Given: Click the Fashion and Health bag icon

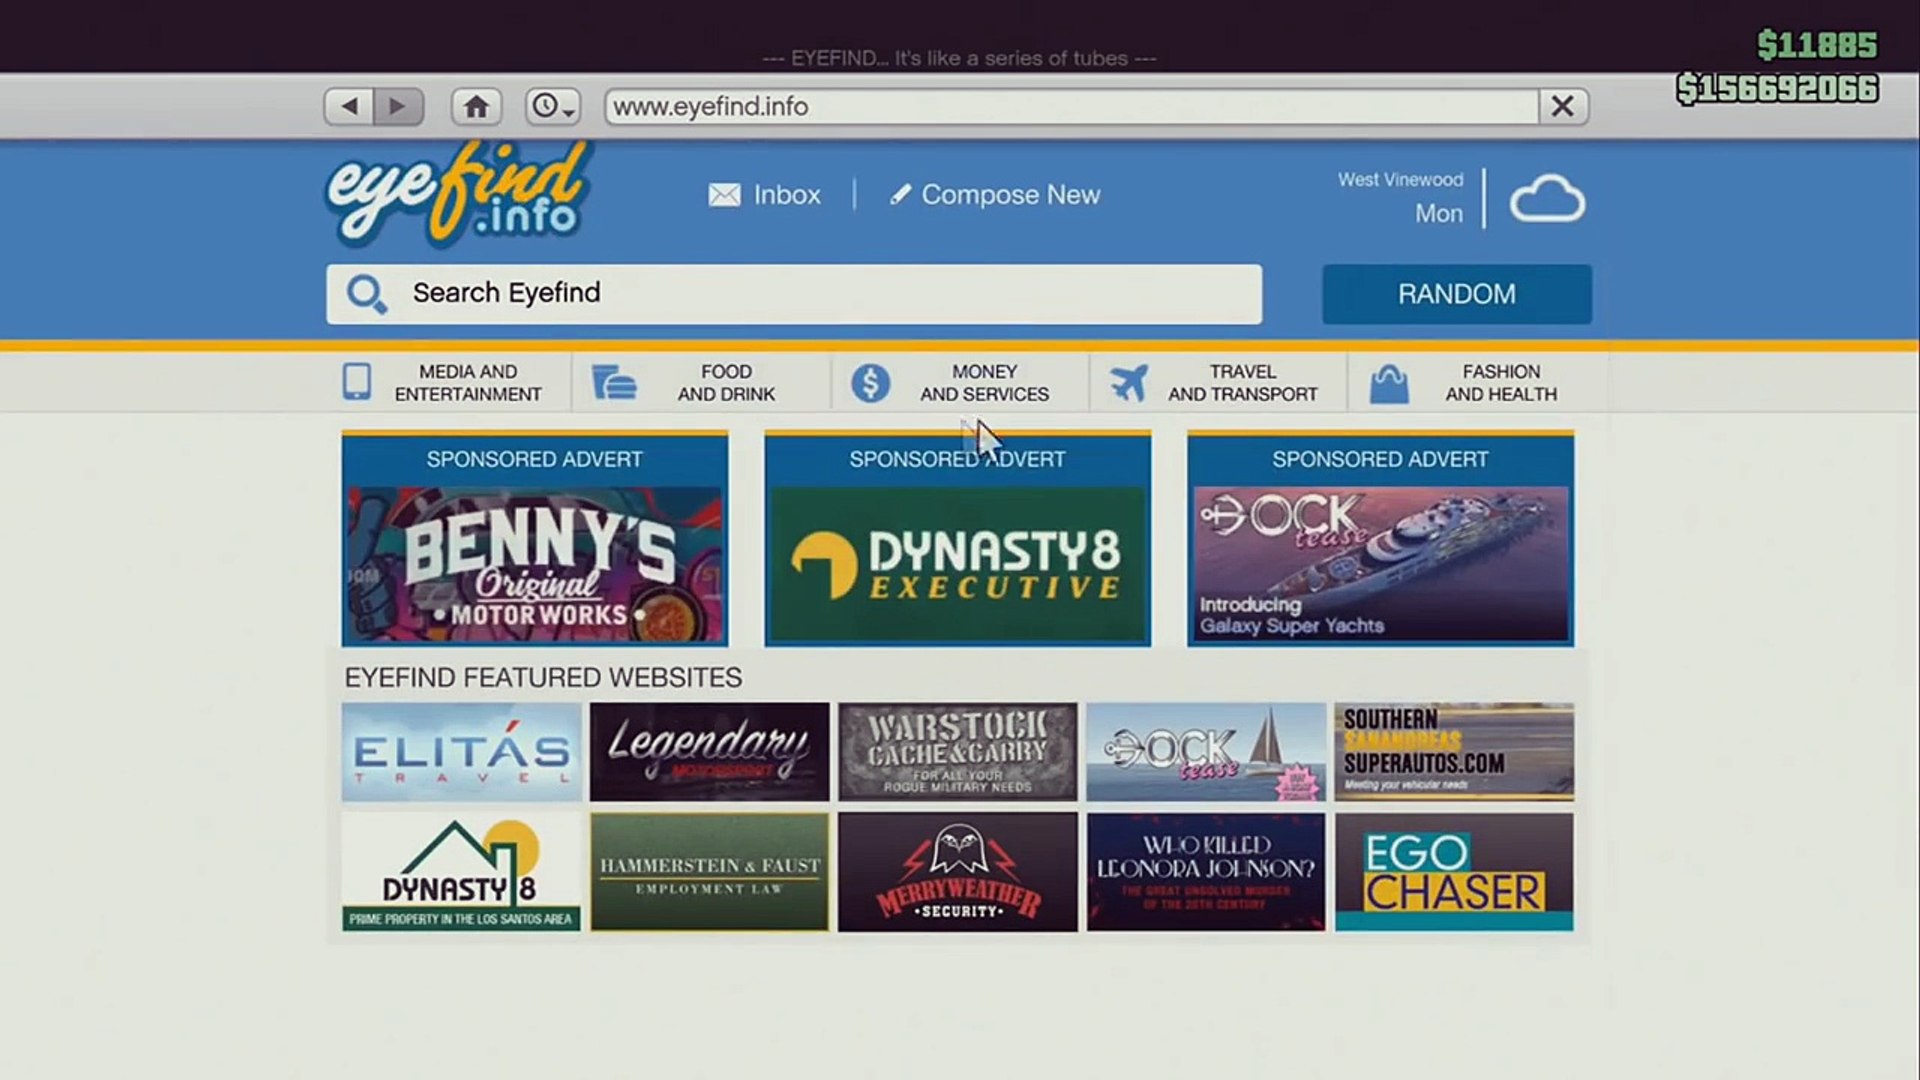Looking at the screenshot, I should pos(1388,384).
